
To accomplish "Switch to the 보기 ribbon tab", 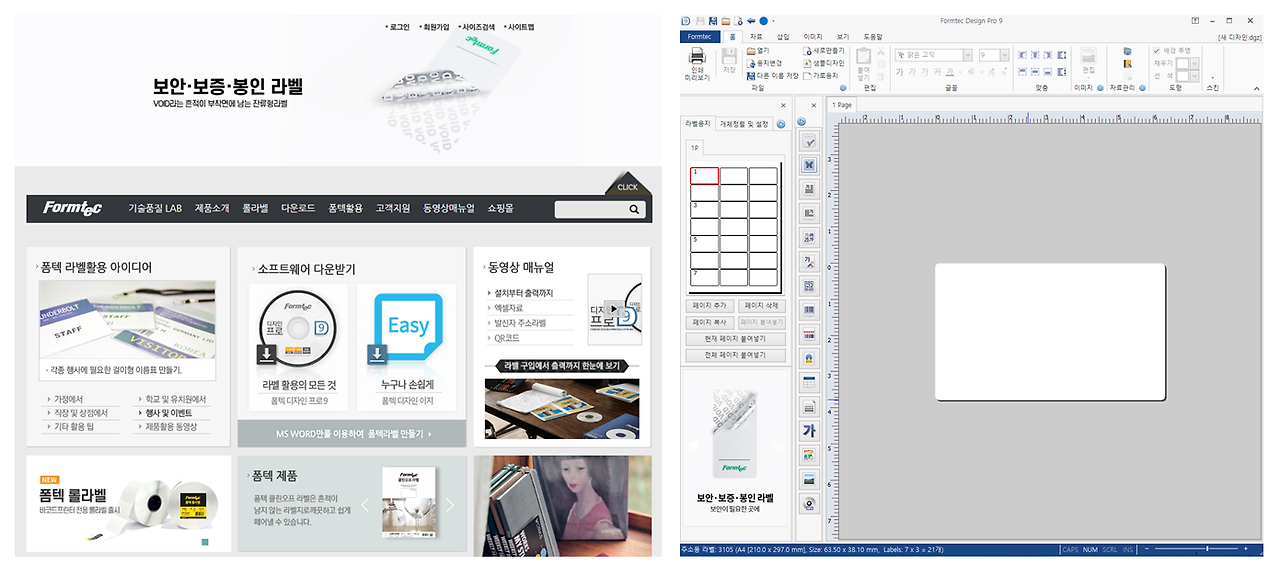I will (x=843, y=37).
